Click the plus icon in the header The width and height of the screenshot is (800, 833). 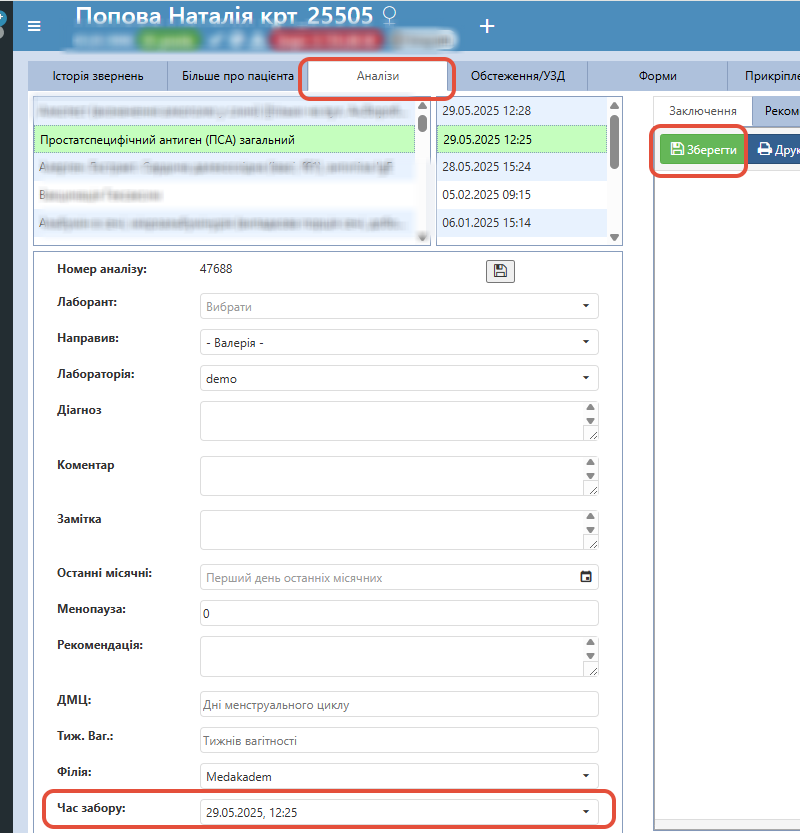tap(487, 26)
